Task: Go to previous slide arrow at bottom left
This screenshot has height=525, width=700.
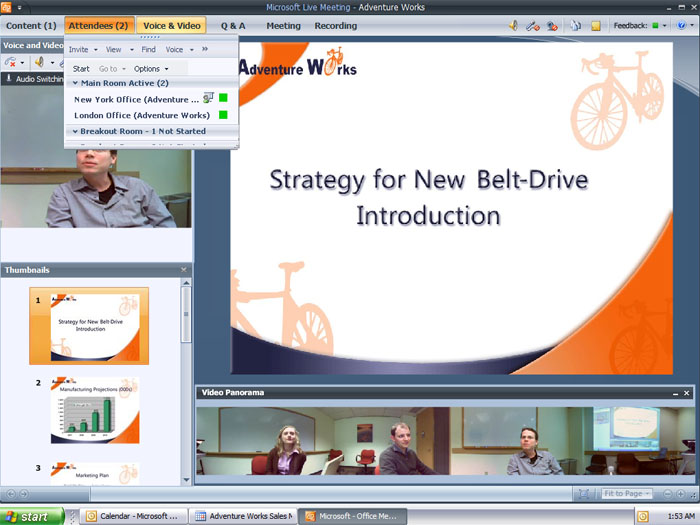Action: click(x=11, y=494)
